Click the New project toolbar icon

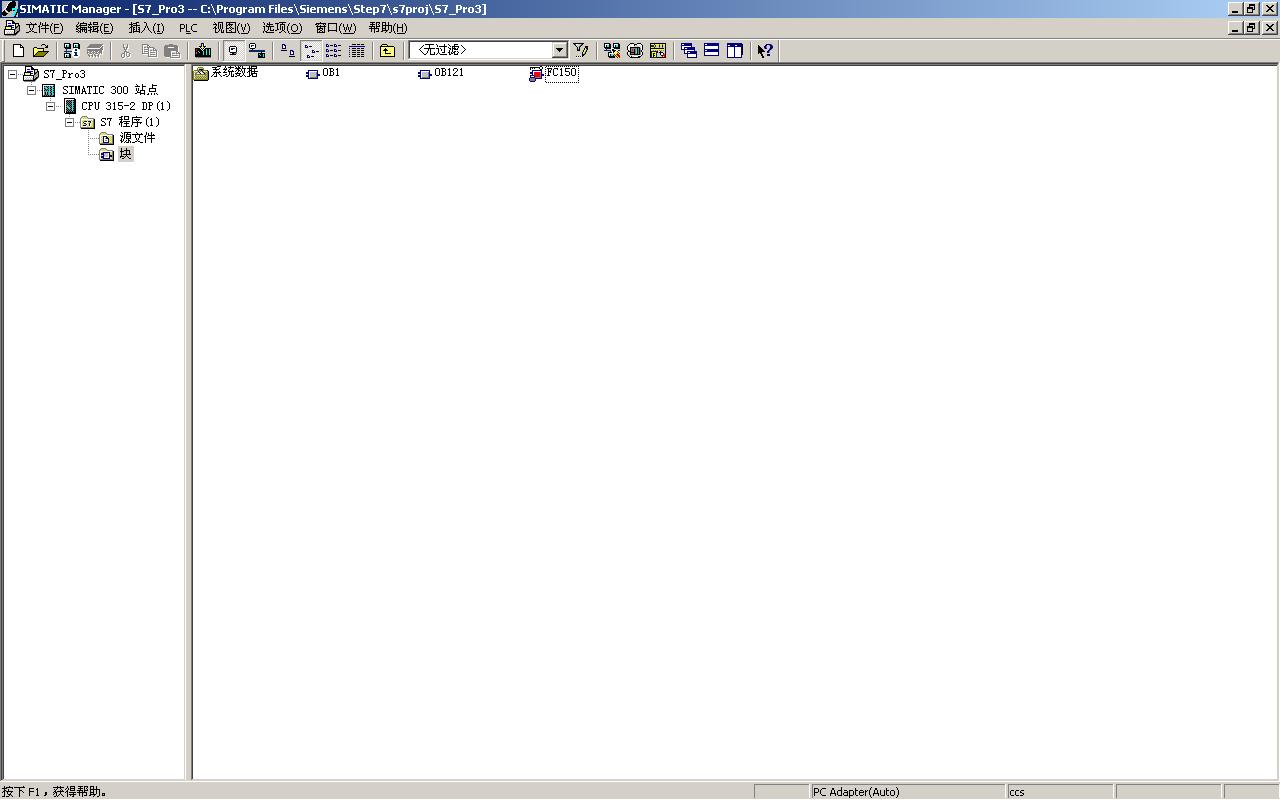click(x=17, y=51)
